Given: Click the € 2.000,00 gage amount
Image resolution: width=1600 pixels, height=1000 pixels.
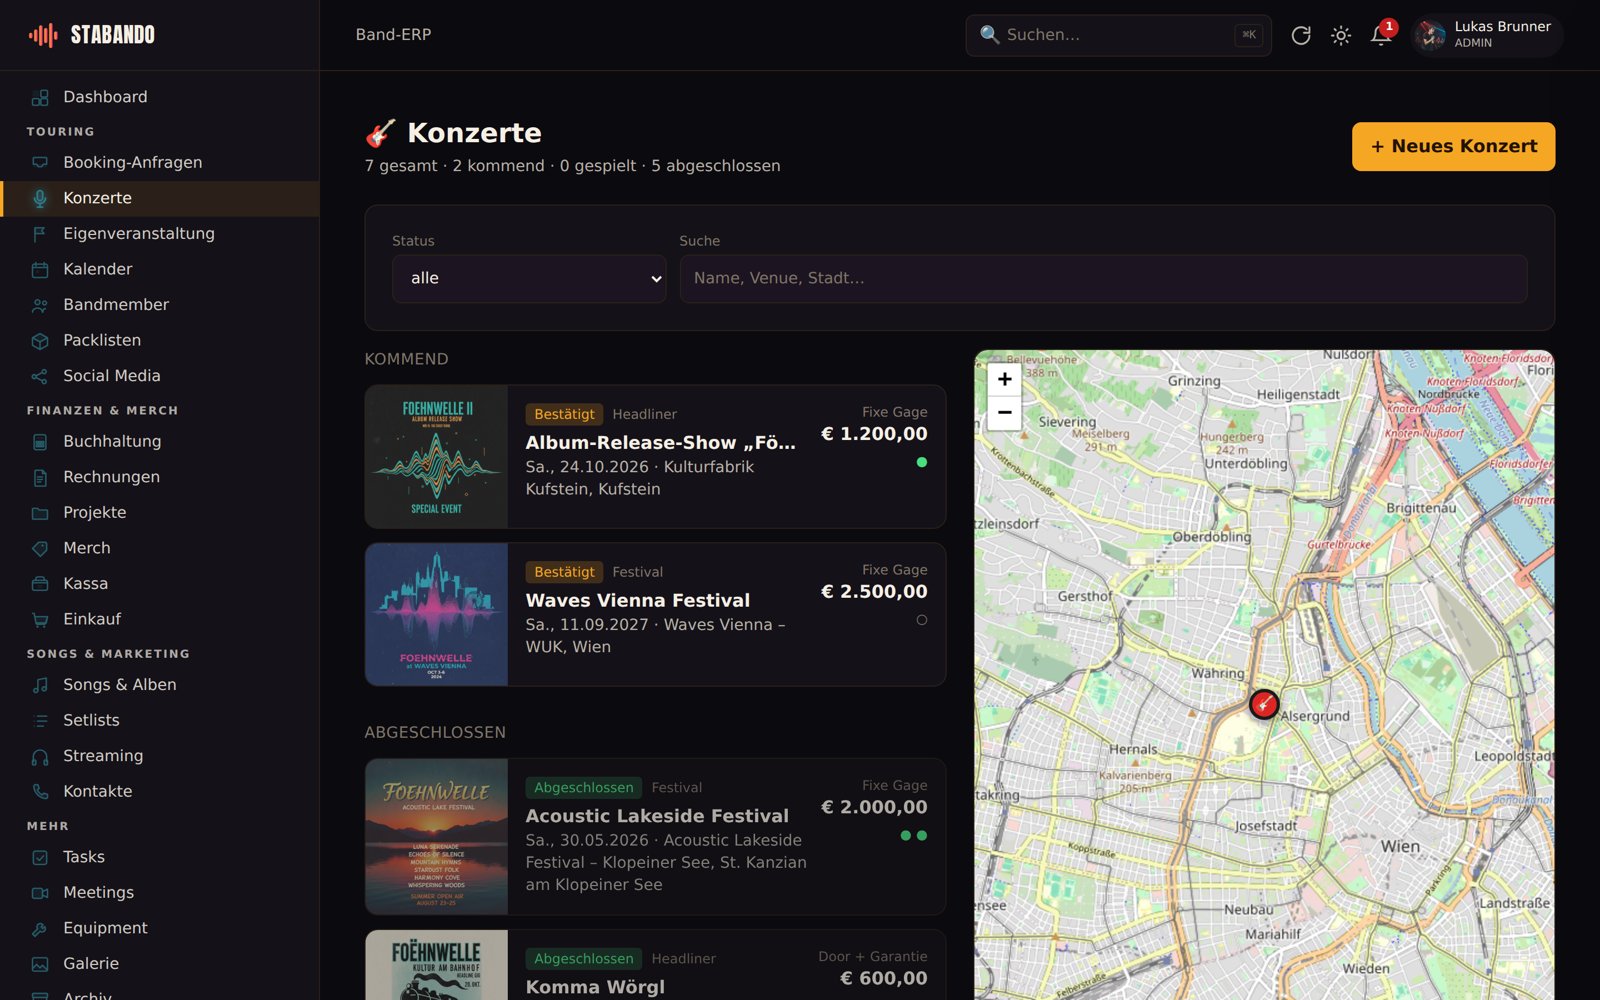Looking at the screenshot, I should coord(874,807).
